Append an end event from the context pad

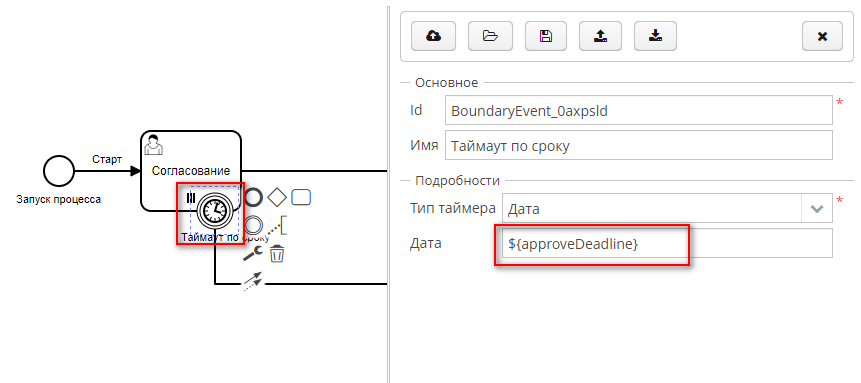(x=253, y=197)
